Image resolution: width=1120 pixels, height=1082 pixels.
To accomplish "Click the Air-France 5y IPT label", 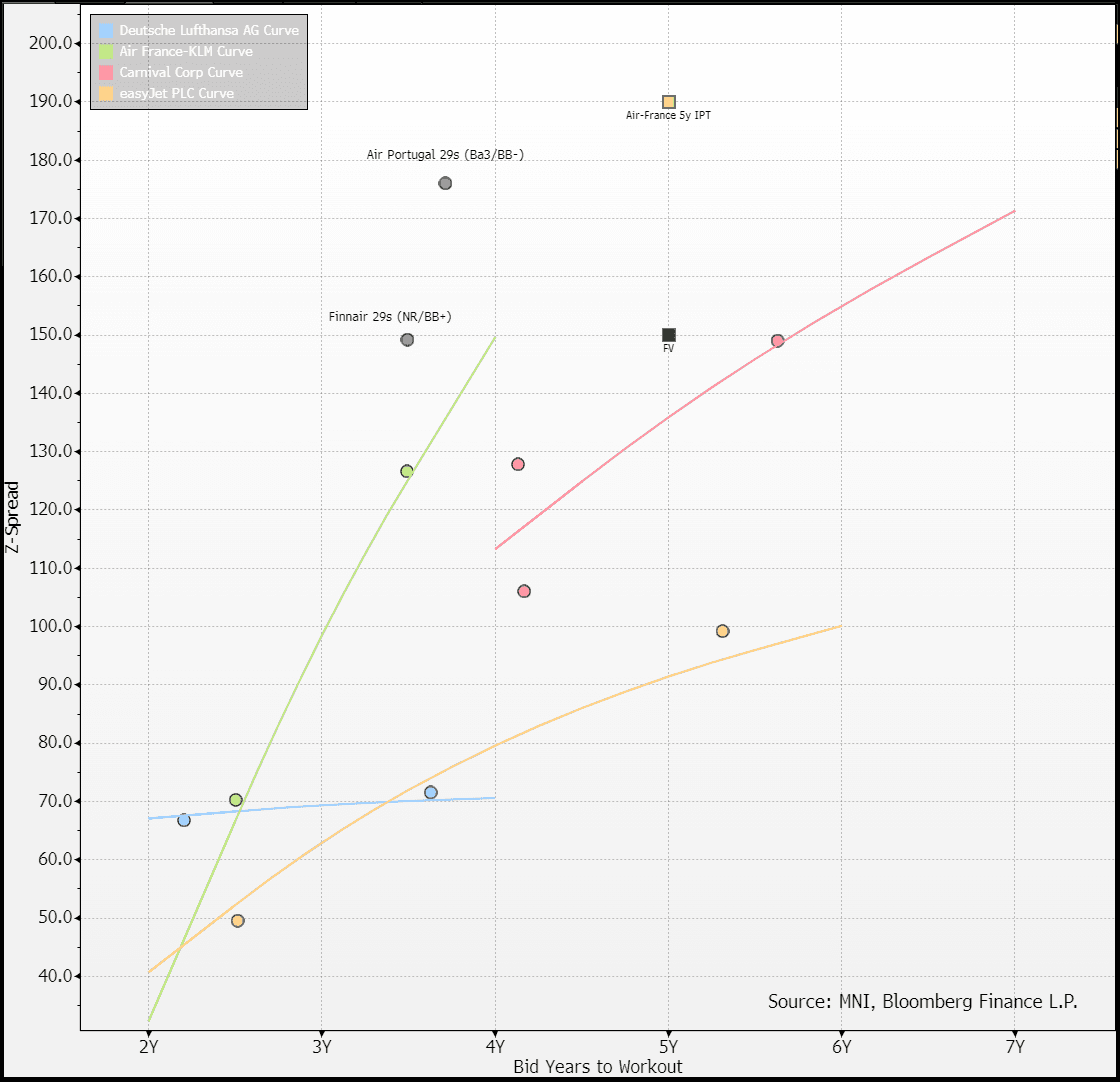I will [x=669, y=115].
